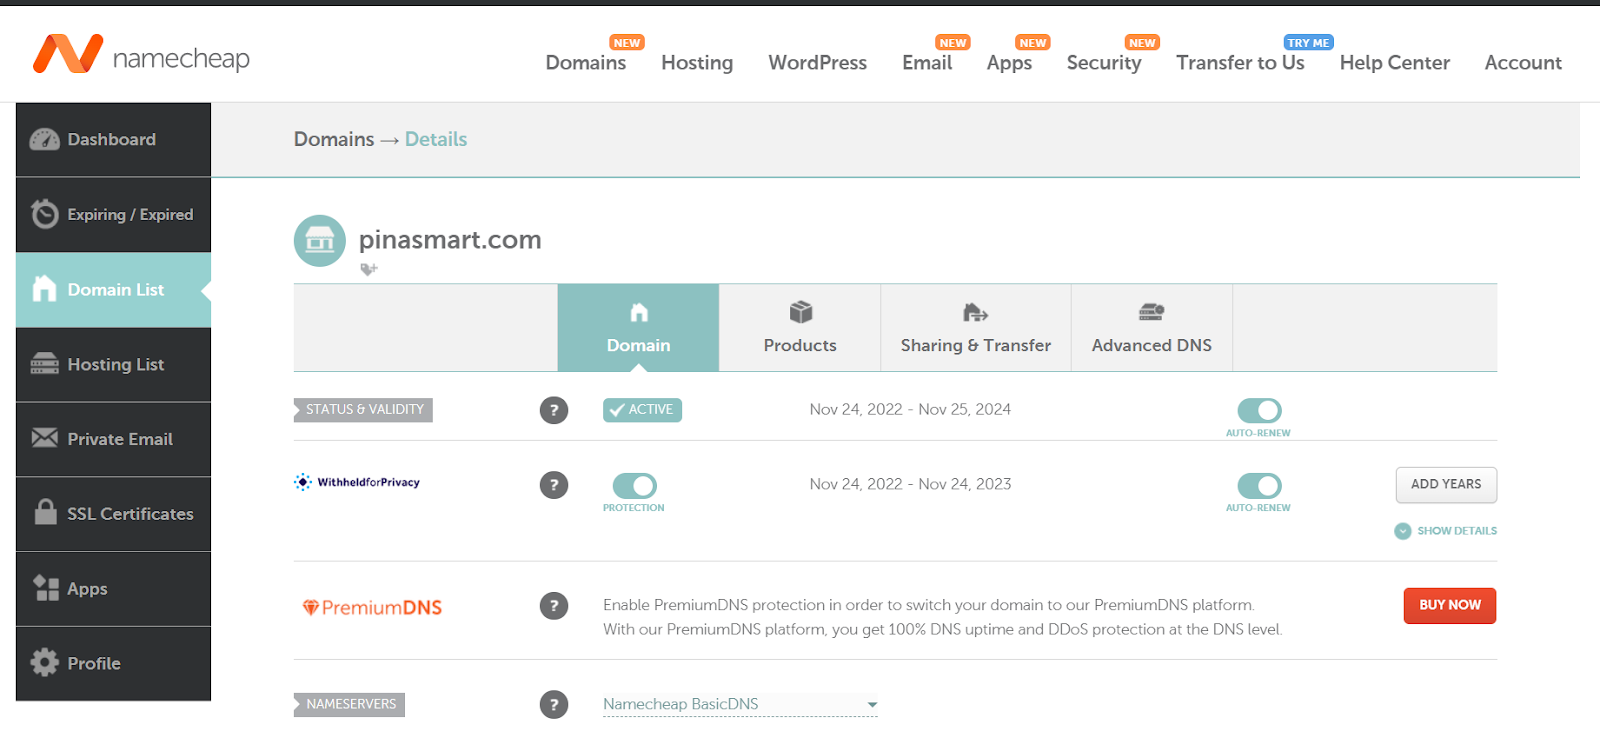Expand Show Details for privacy protection
This screenshot has height=738, width=1600.
[x=1446, y=531]
